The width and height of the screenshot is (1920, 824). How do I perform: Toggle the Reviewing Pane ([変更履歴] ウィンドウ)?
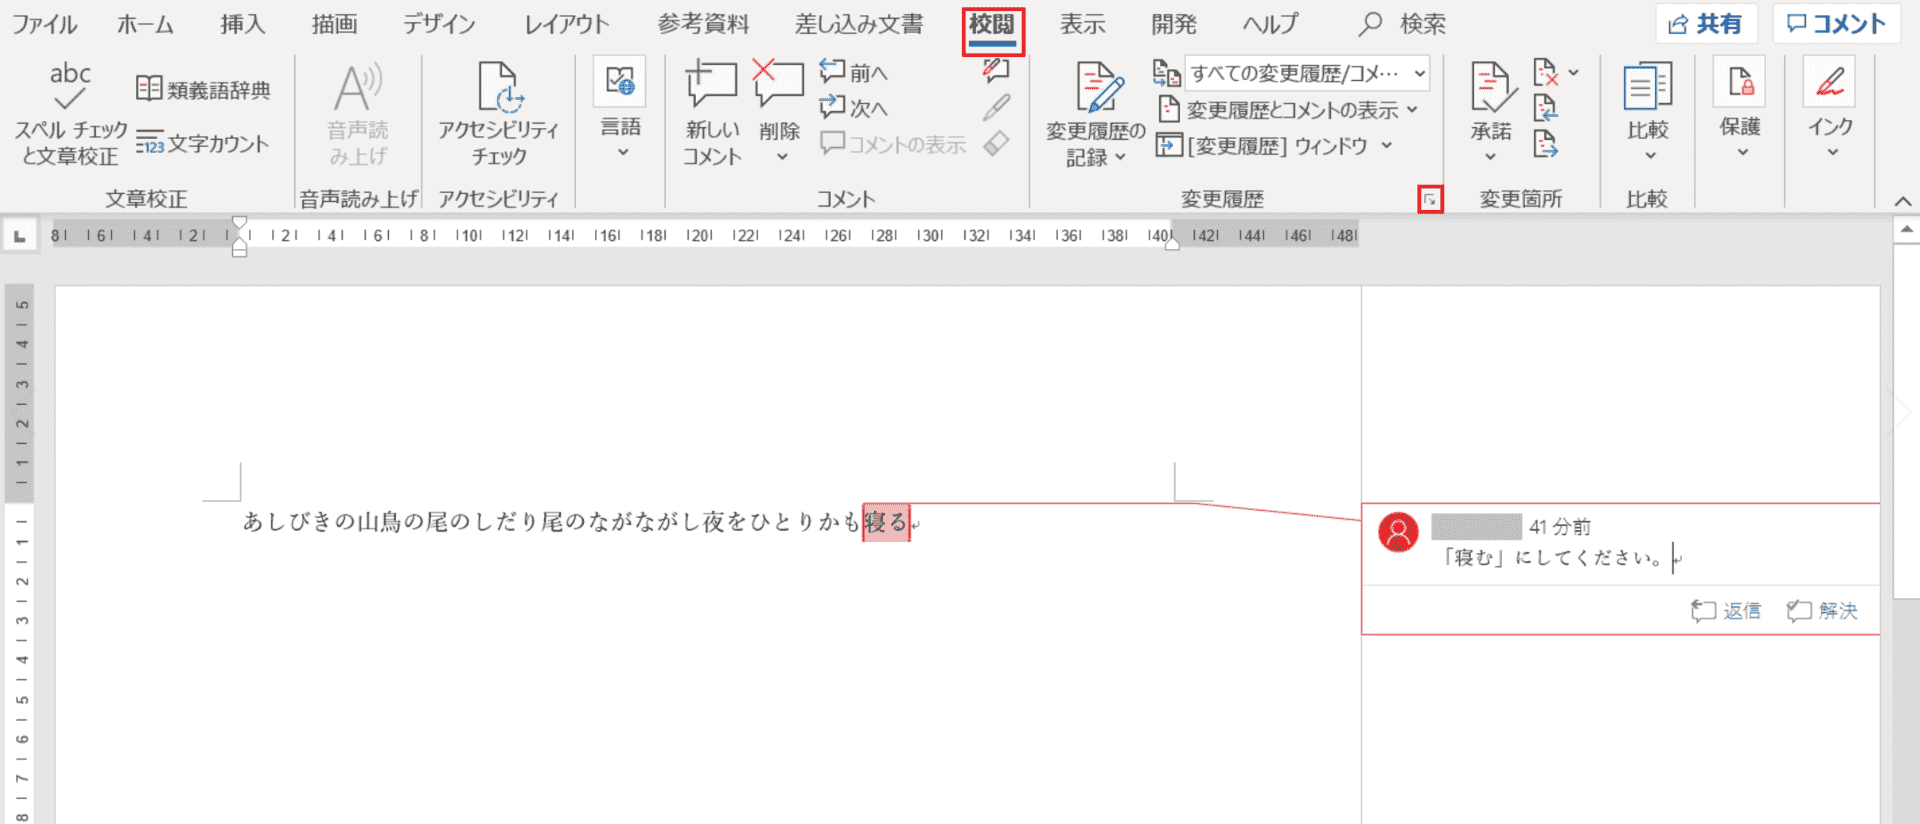(1262, 146)
